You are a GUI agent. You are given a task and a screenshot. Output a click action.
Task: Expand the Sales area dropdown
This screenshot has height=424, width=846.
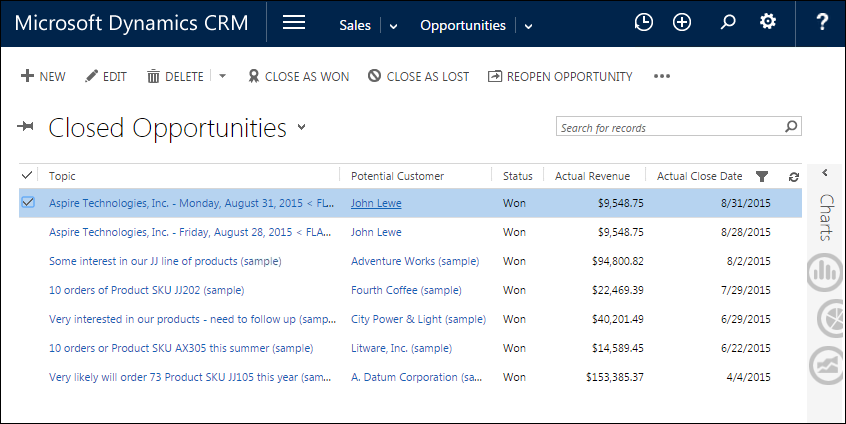click(393, 26)
